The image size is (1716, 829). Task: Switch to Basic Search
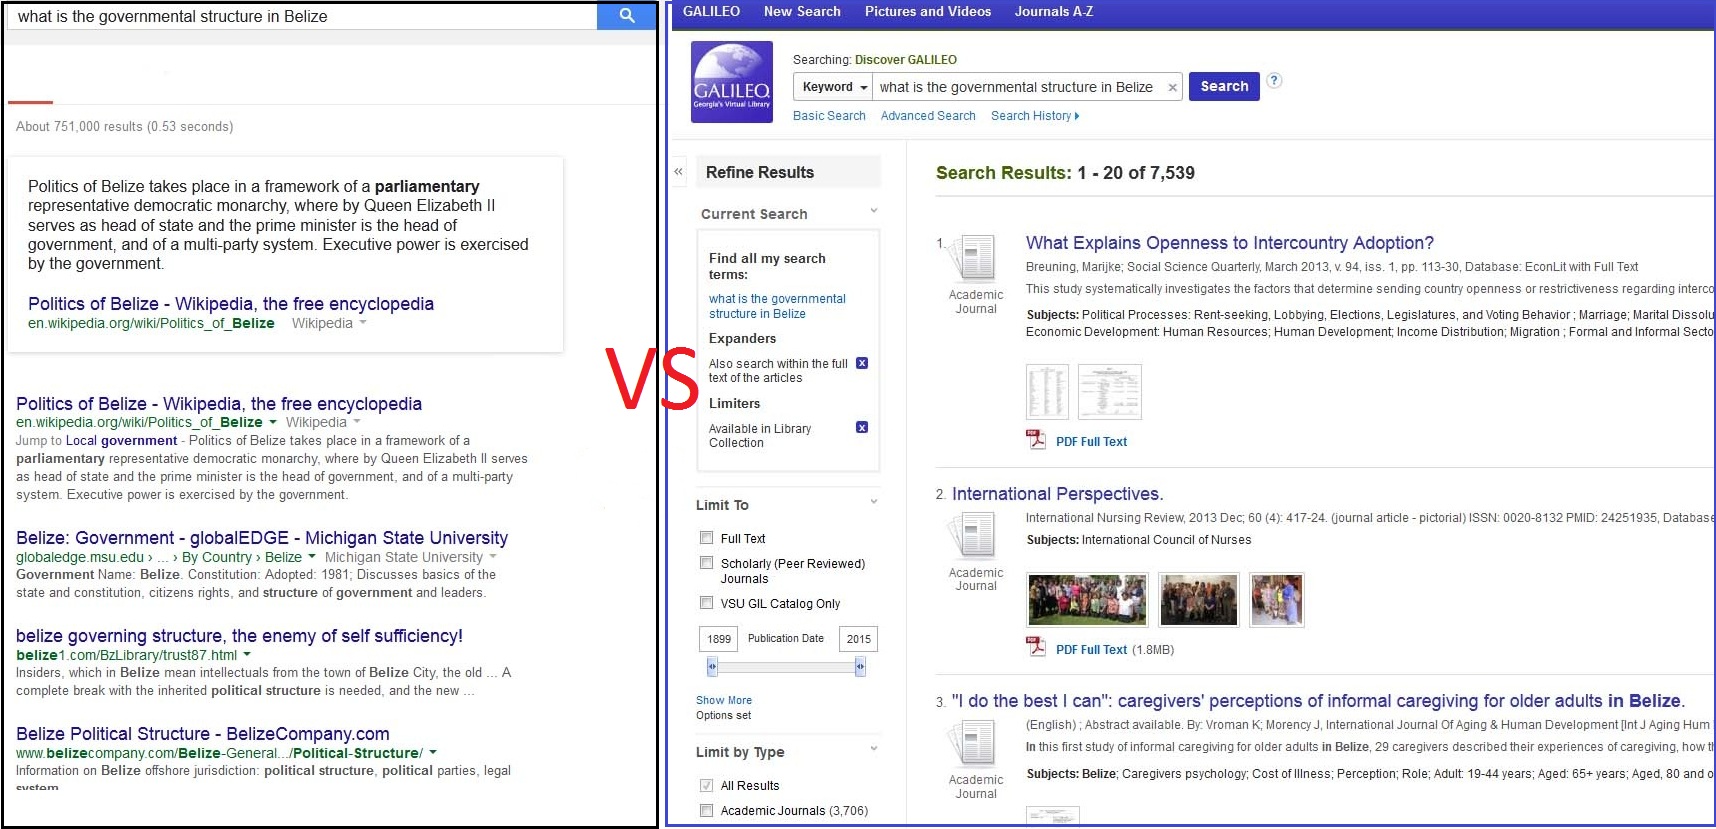829,116
